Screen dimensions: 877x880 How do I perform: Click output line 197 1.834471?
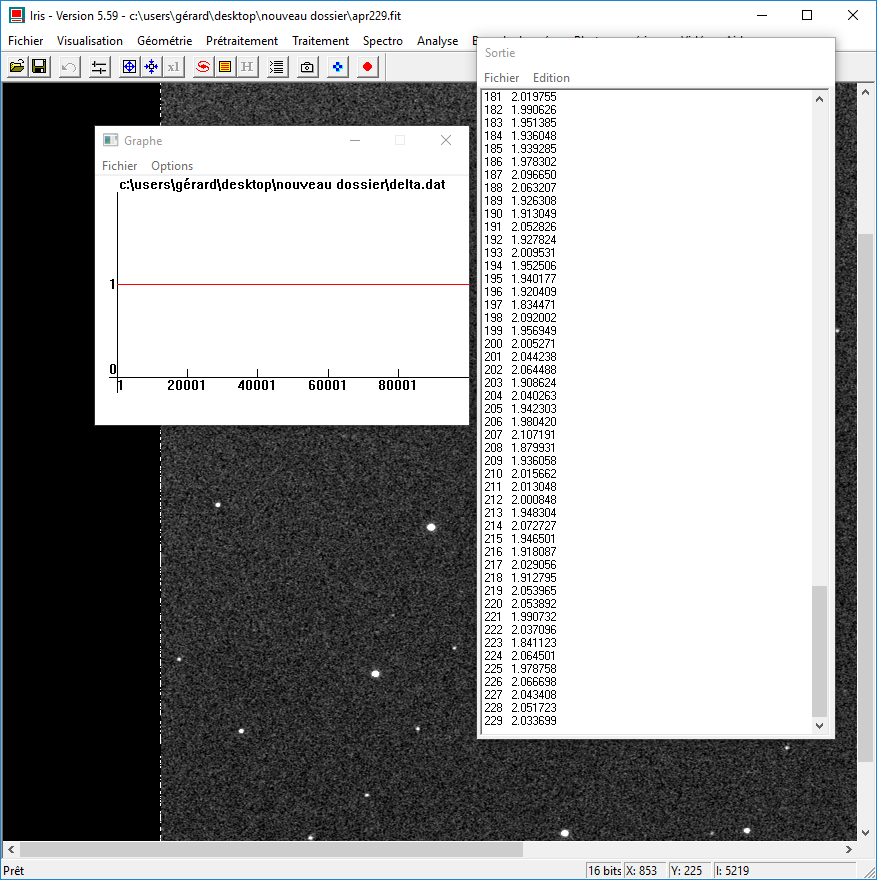pyautogui.click(x=520, y=305)
